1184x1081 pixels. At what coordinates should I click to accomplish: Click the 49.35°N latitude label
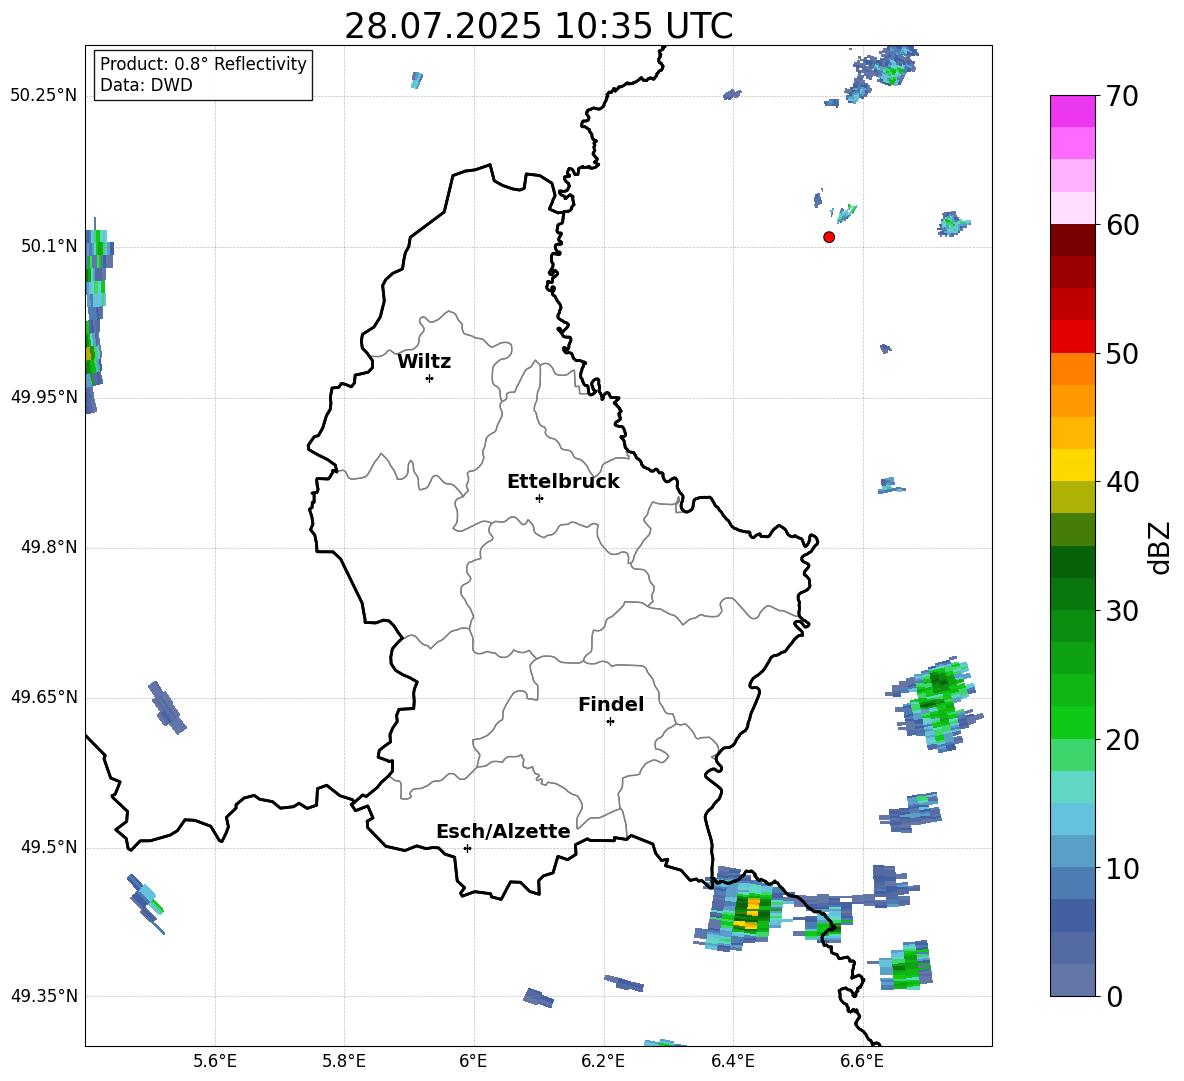(x=44, y=996)
